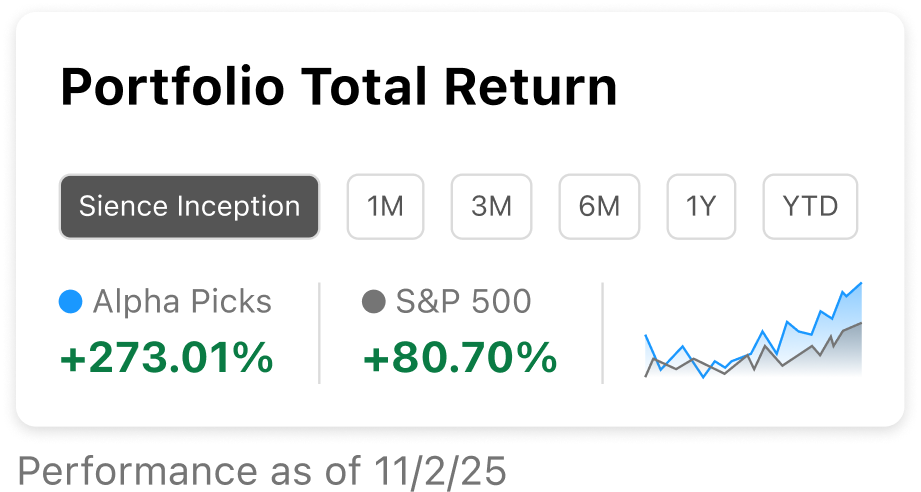Click the Portfolio Total Return heading
The image size is (921, 492).
(339, 88)
